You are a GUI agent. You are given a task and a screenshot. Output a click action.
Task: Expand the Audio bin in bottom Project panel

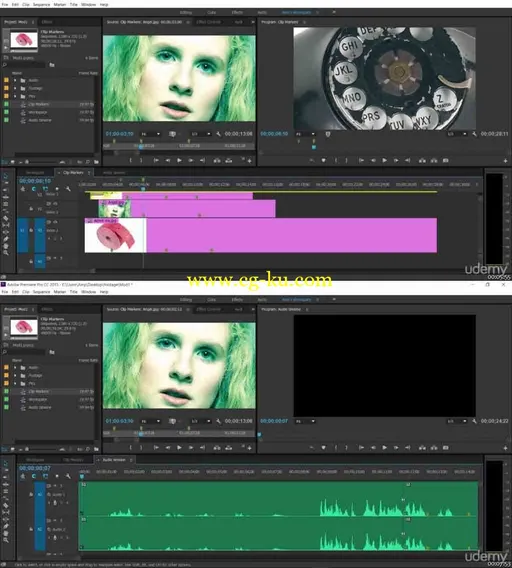click(x=15, y=368)
